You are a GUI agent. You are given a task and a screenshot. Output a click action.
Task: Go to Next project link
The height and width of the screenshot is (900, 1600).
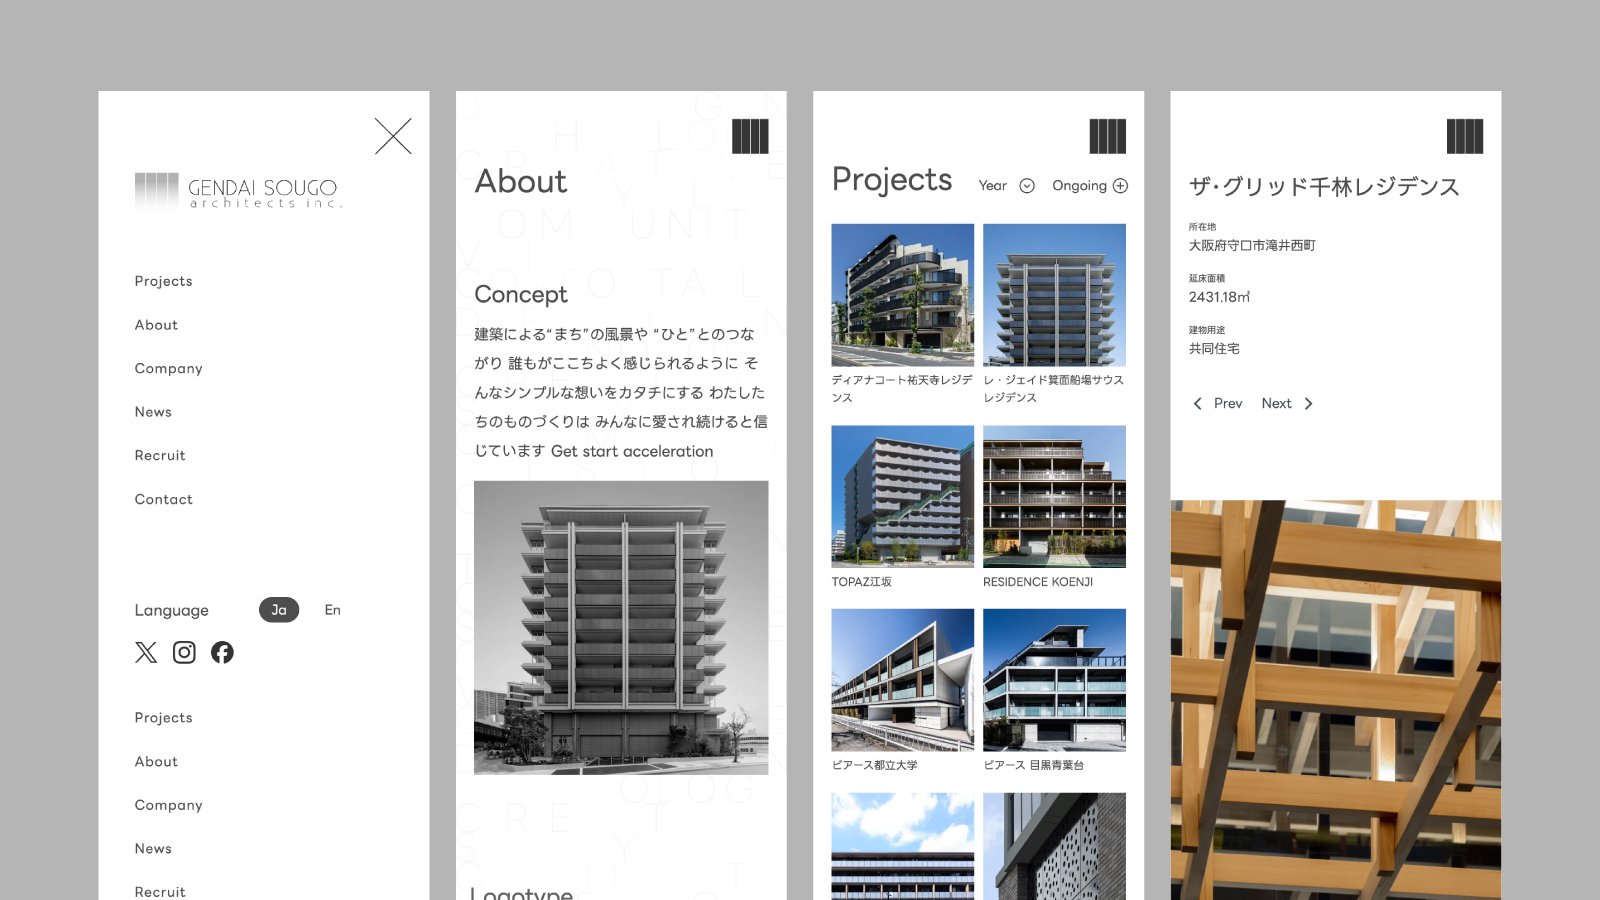coord(1276,404)
